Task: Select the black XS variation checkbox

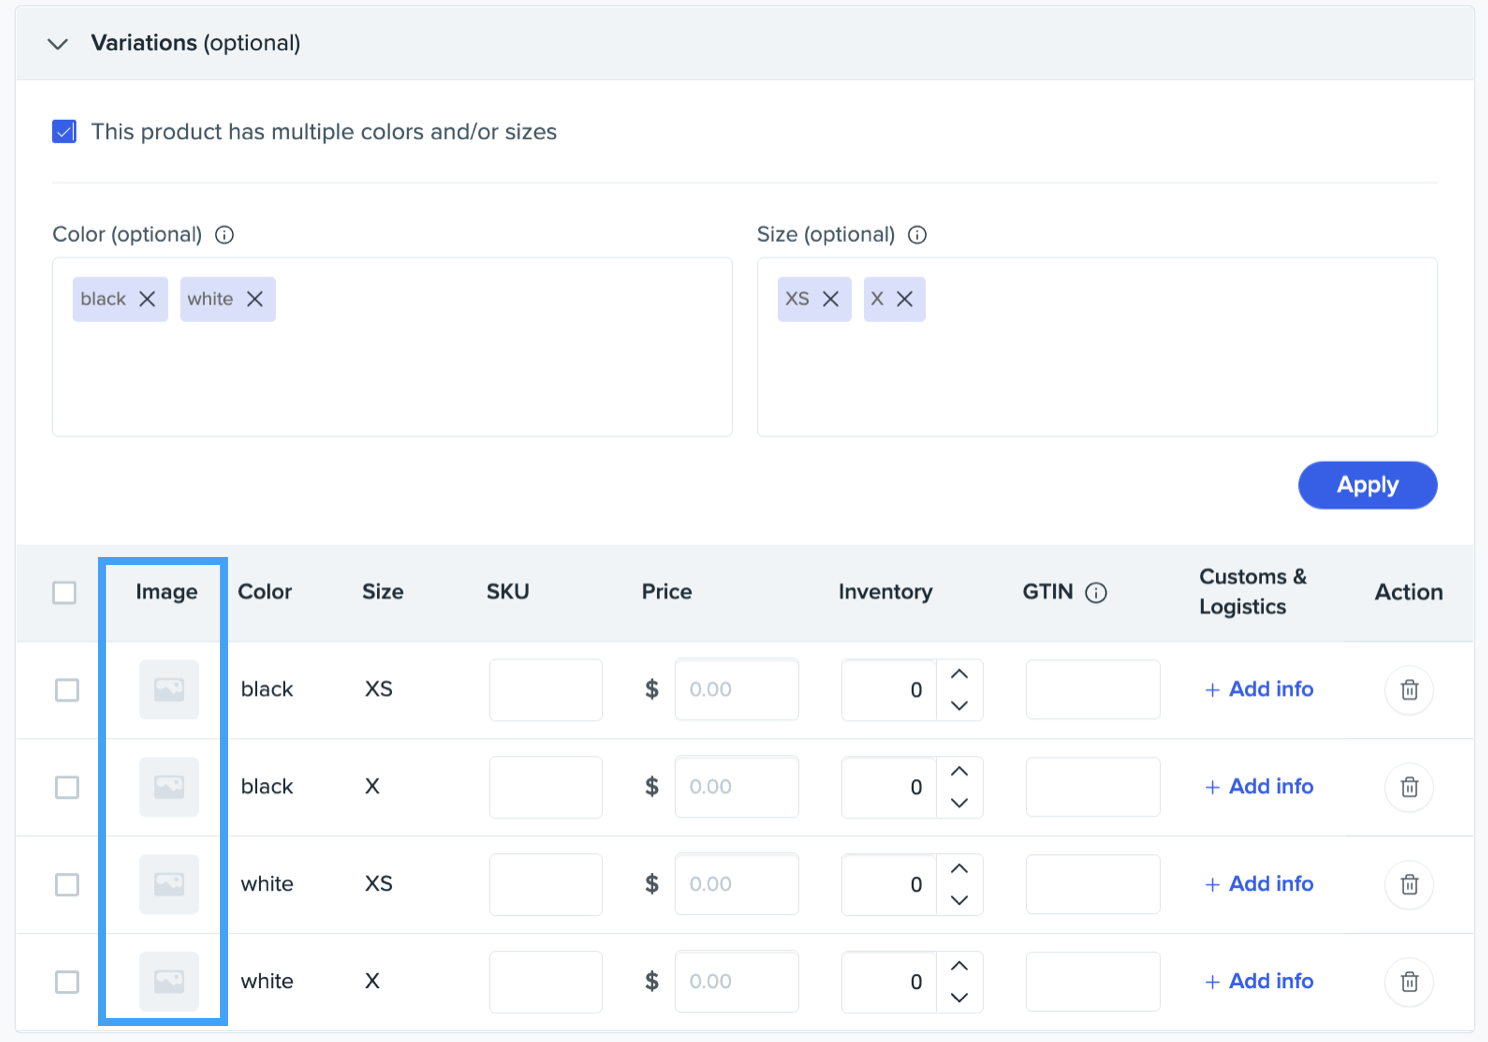Action: pos(67,690)
